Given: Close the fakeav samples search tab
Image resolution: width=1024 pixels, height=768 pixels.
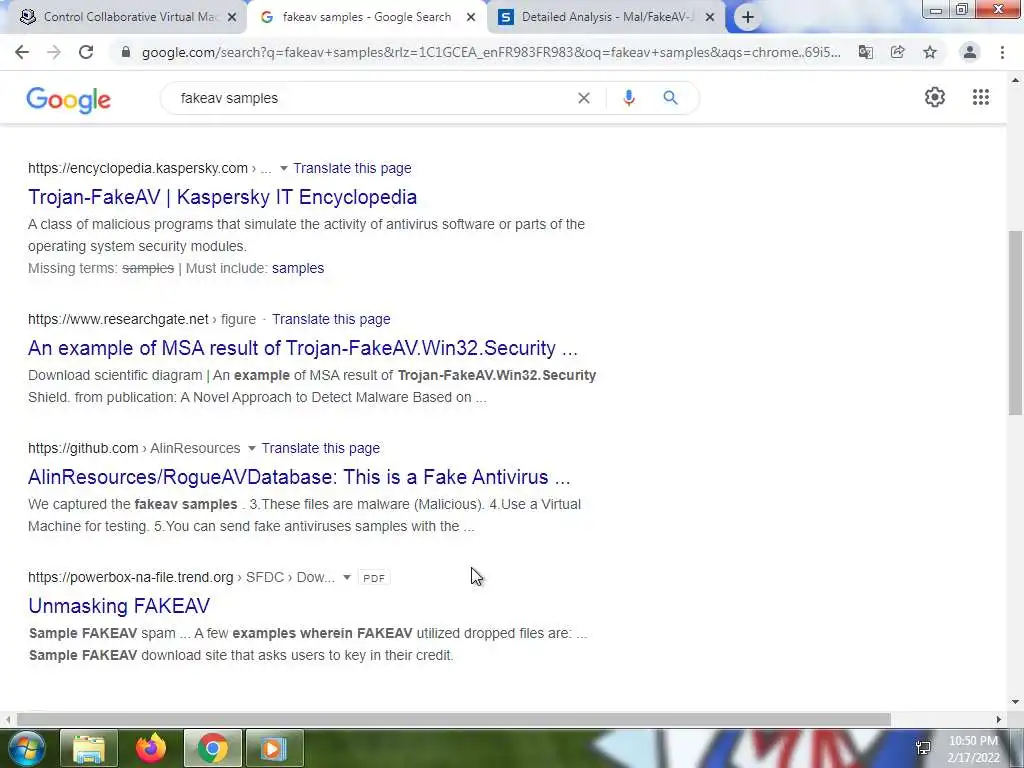Looking at the screenshot, I should click(x=471, y=18).
